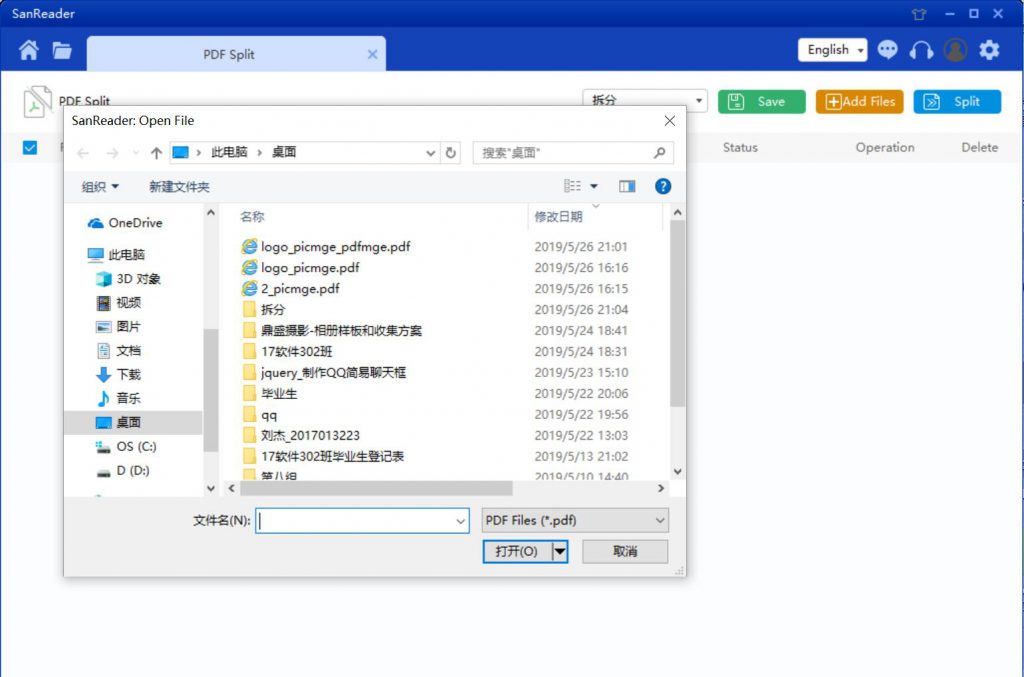The height and width of the screenshot is (677, 1024).
Task: Select OneDrive in the navigation pane
Action: (x=135, y=223)
